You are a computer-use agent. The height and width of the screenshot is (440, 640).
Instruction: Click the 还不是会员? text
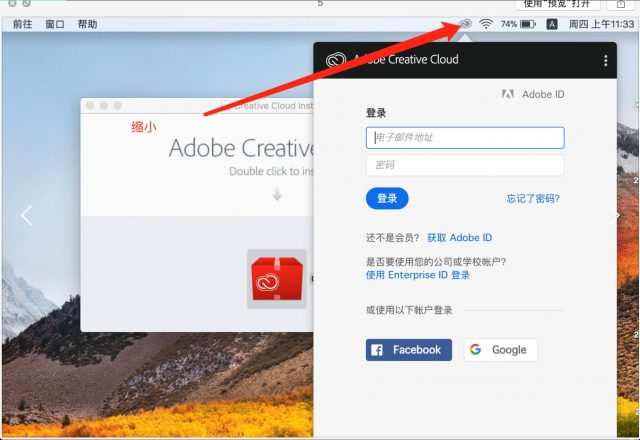click(393, 238)
